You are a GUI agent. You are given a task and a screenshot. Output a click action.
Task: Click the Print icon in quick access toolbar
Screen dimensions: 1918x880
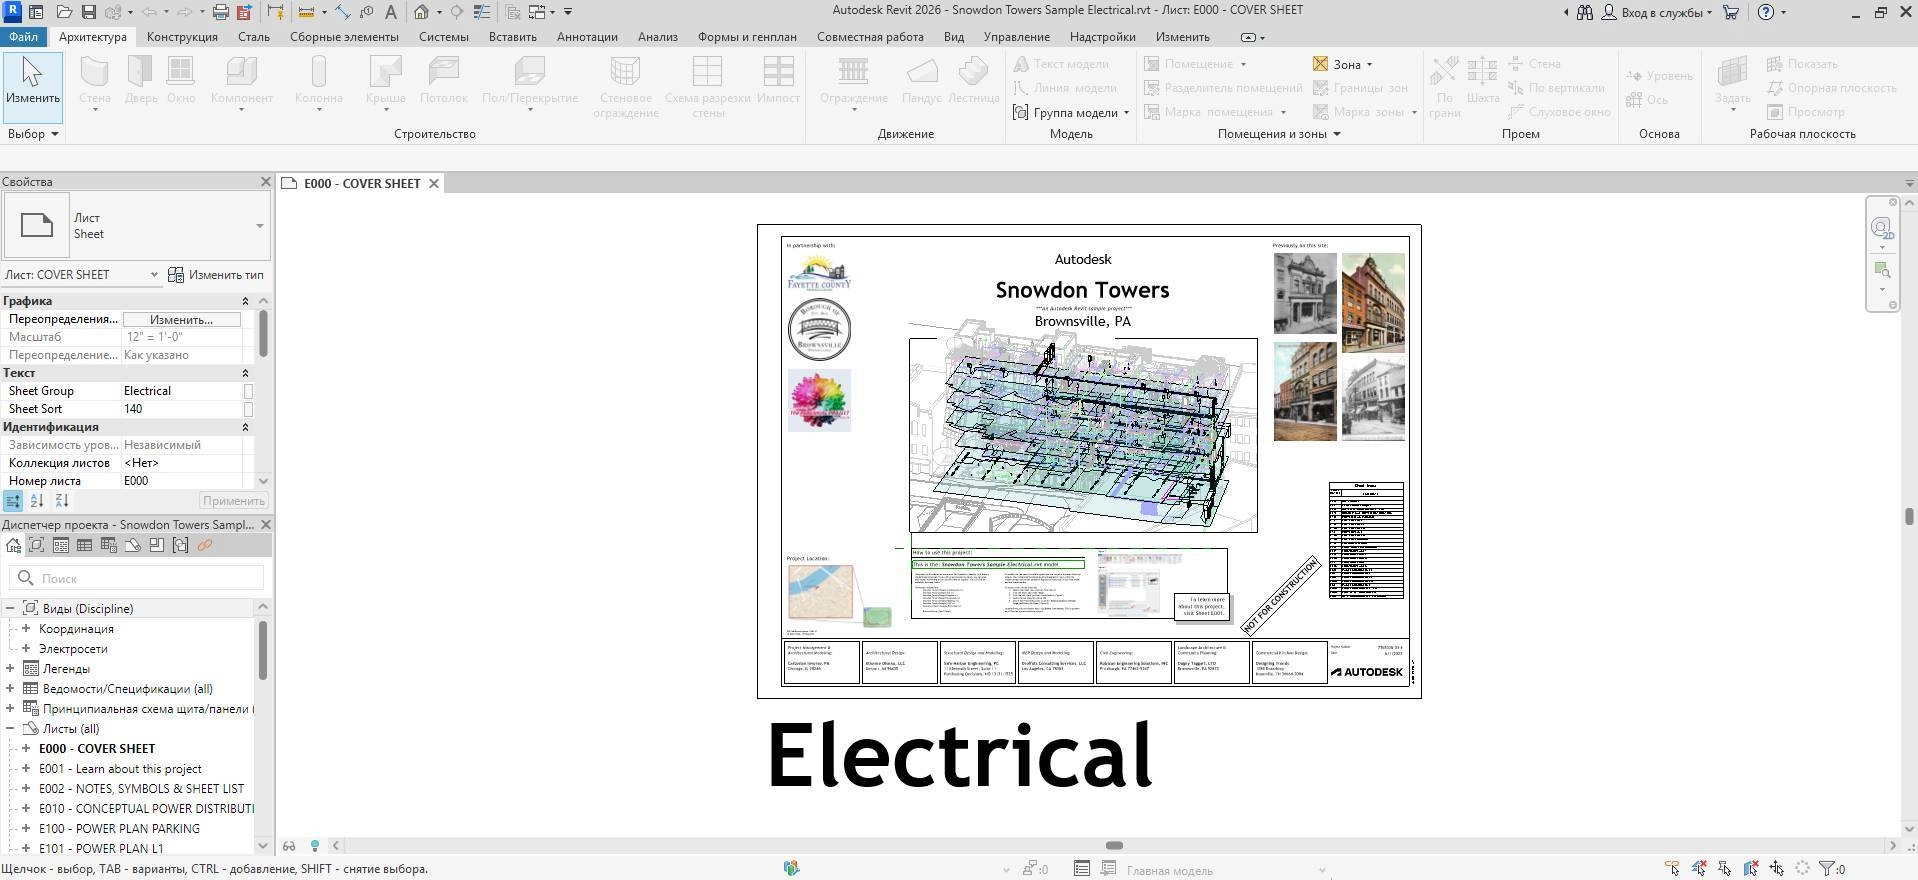pos(220,12)
